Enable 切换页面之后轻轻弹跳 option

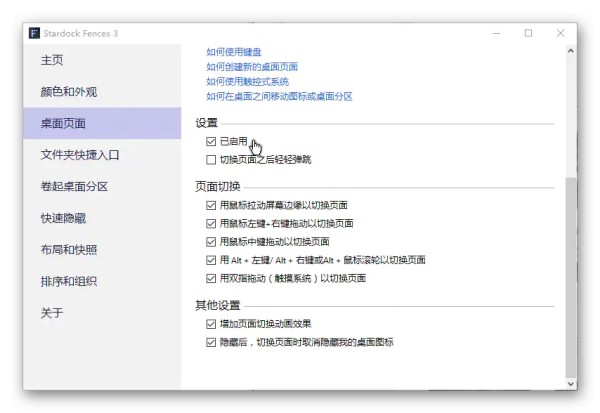pyautogui.click(x=211, y=160)
